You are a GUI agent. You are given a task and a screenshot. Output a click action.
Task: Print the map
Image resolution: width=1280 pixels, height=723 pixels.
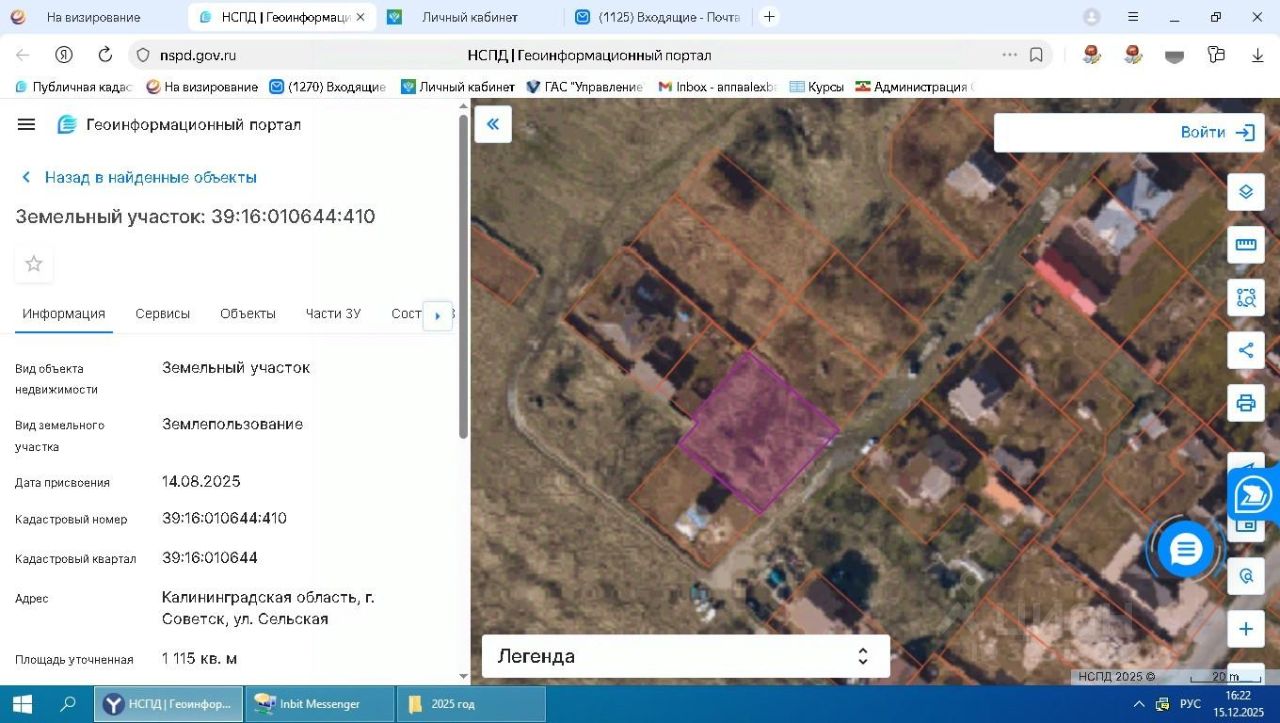click(1246, 403)
